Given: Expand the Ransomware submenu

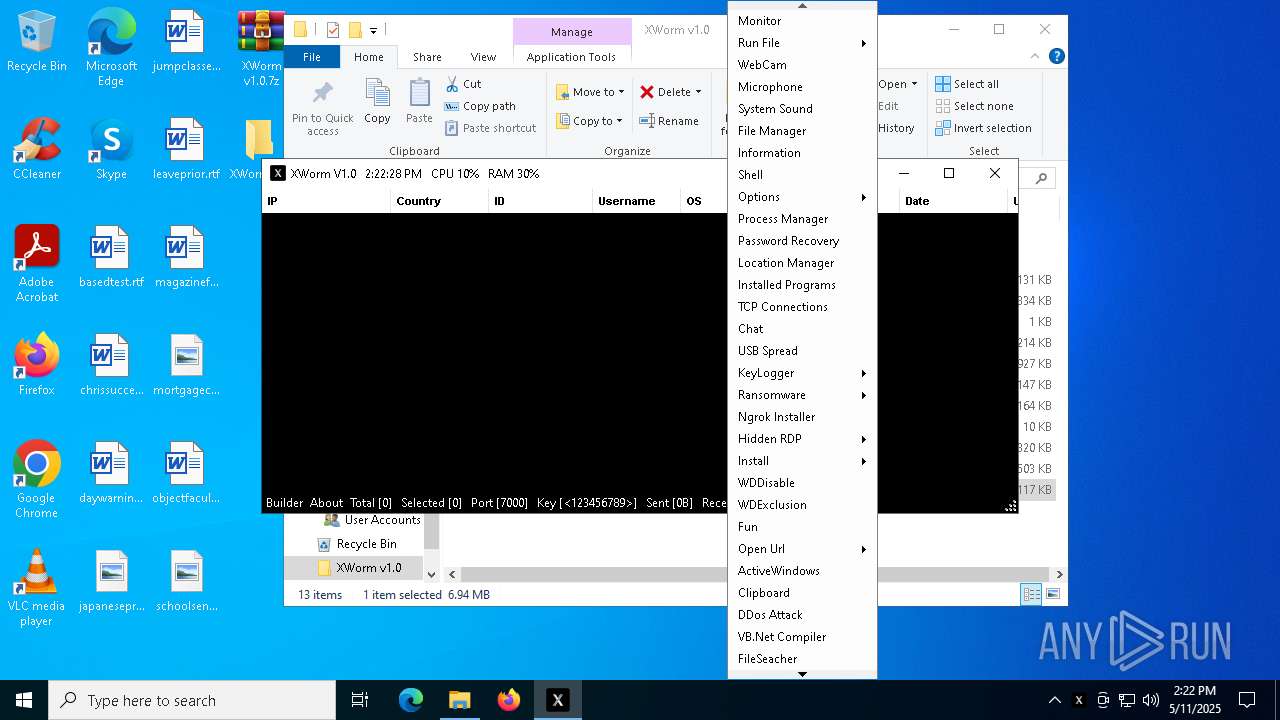Looking at the screenshot, I should tap(802, 395).
